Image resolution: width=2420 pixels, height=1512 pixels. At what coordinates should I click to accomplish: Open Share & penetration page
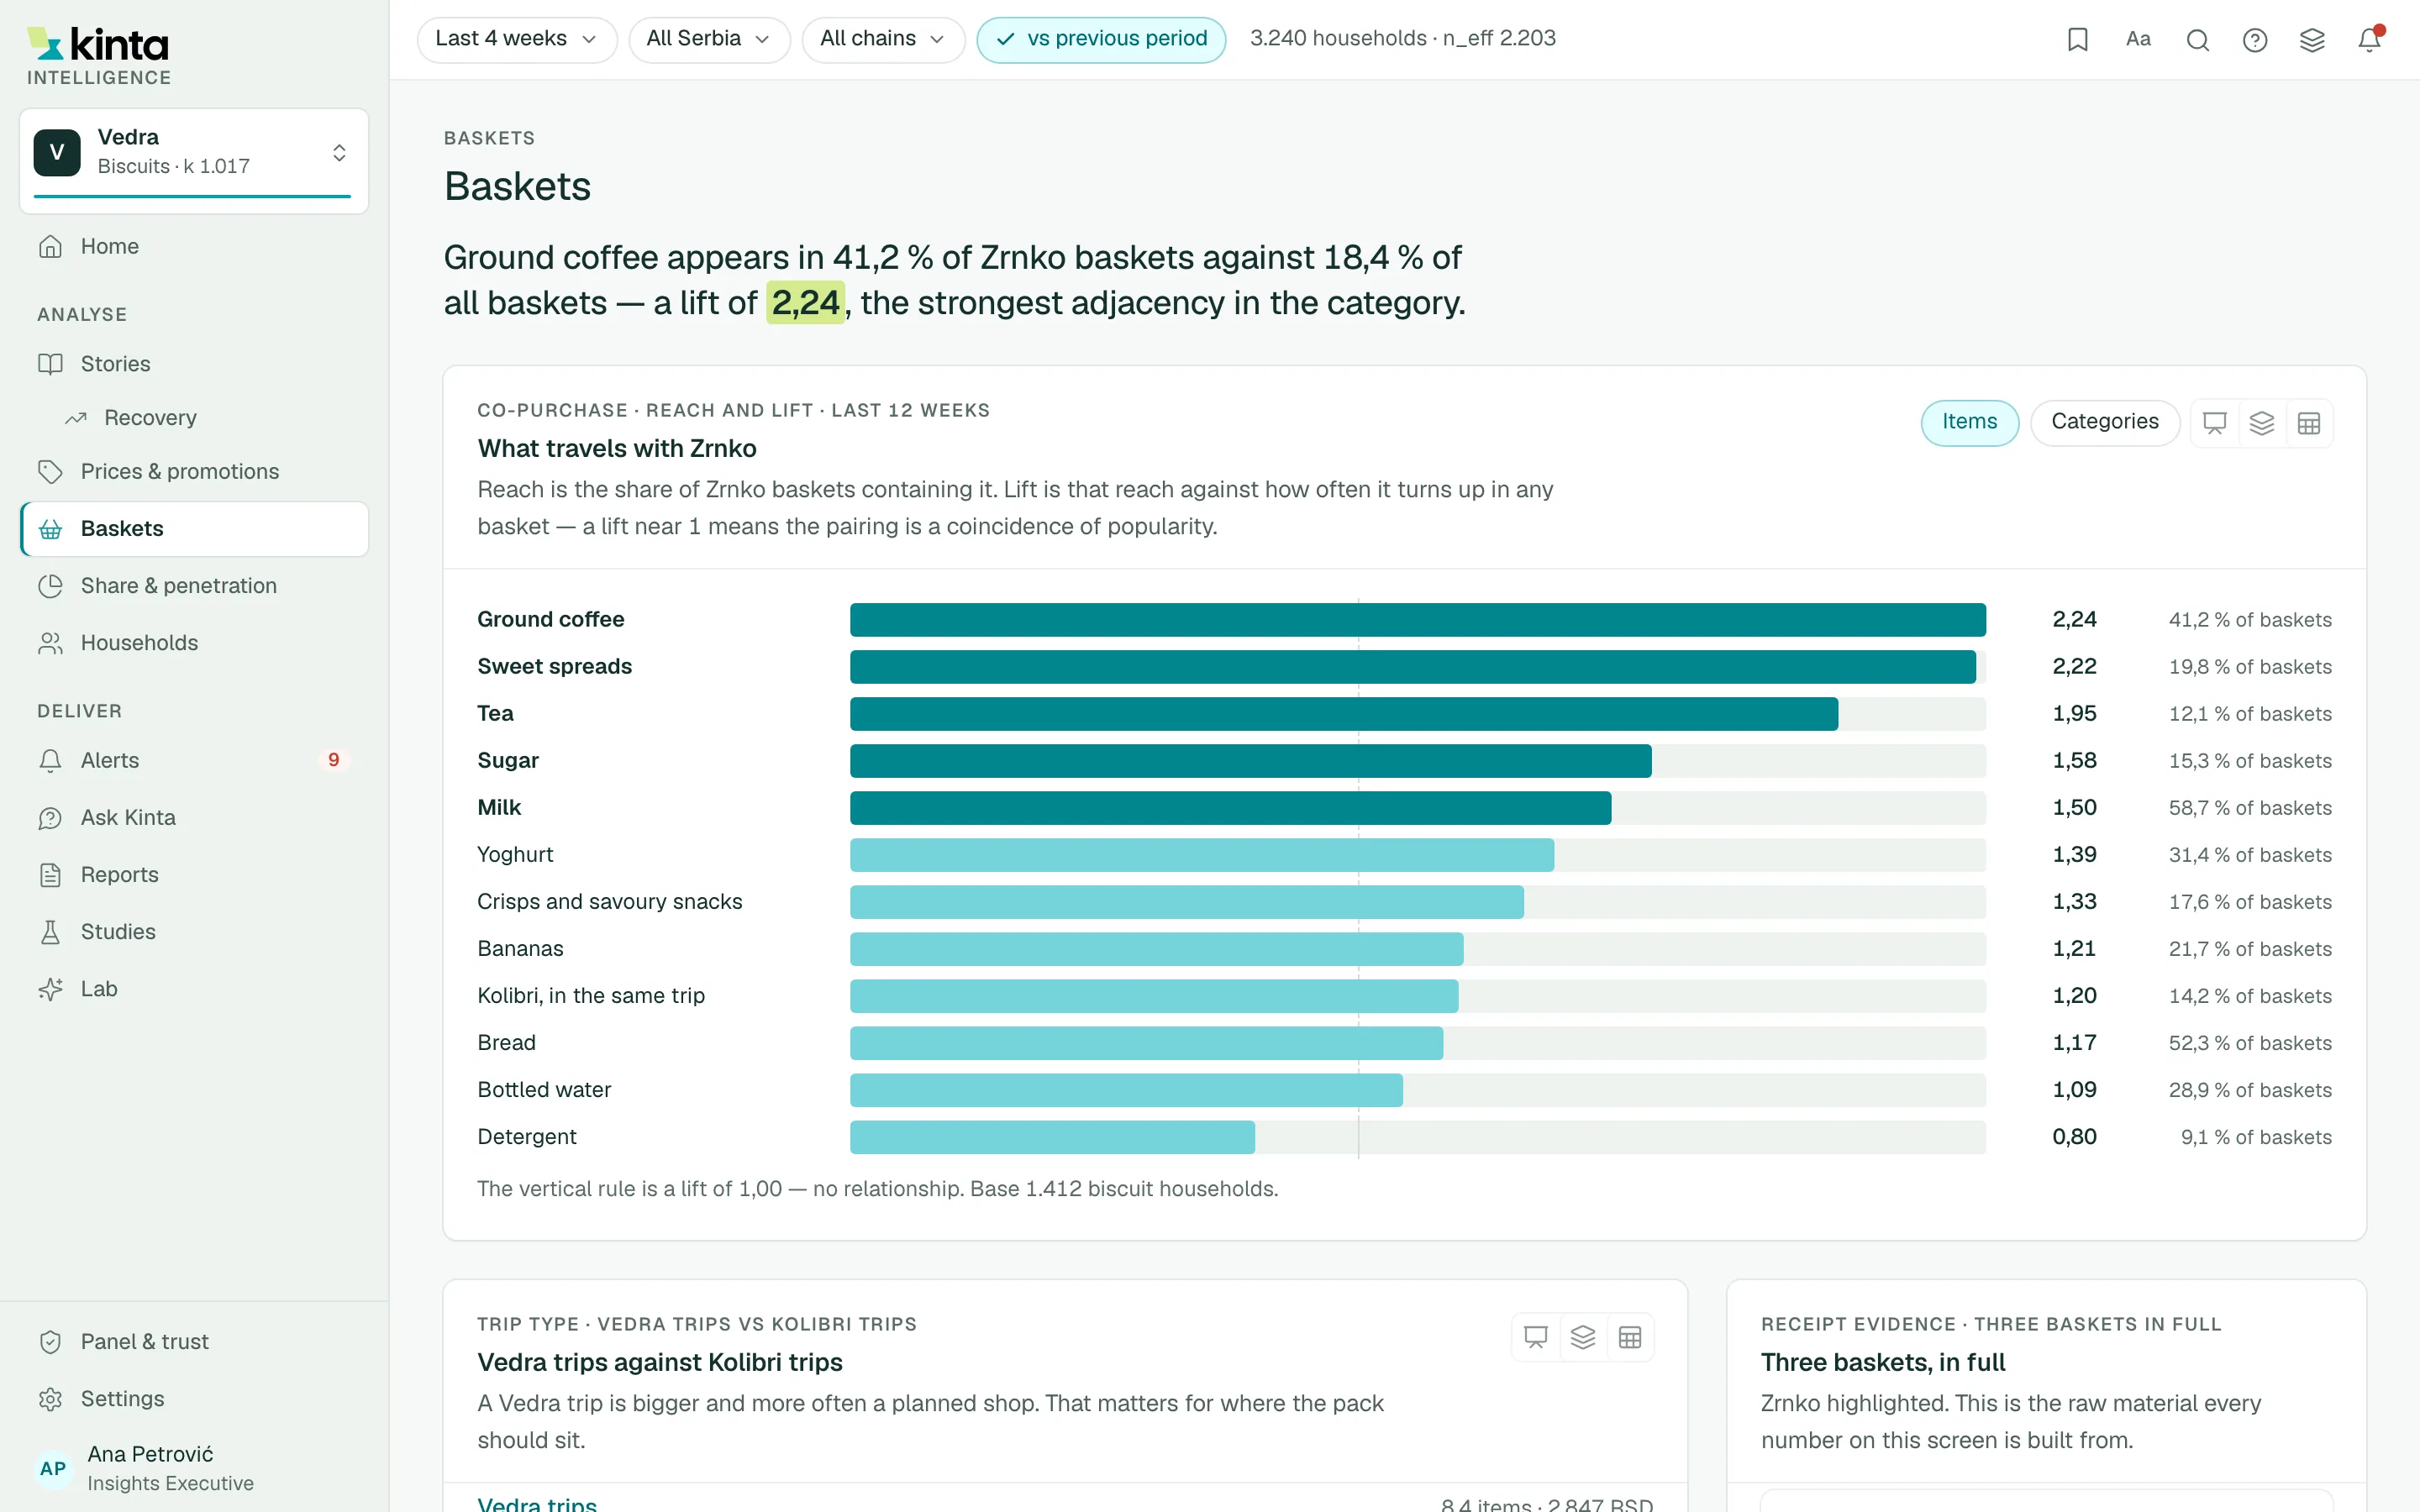[x=194, y=586]
